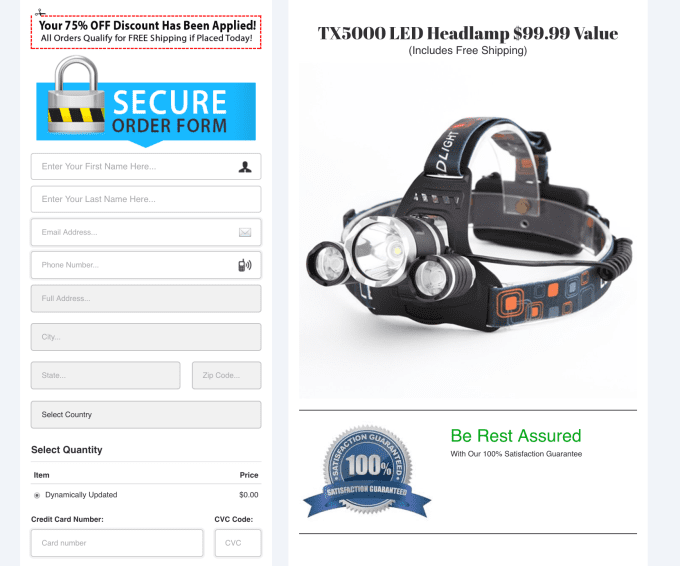680x566 pixels.
Task: Click the Be Rest Assured heading
Action: click(x=516, y=436)
